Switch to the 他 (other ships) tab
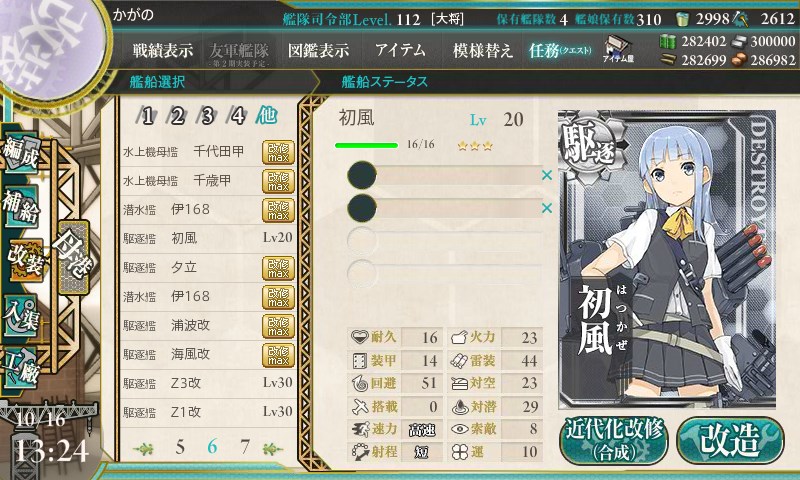The width and height of the screenshot is (800, 480). pyautogui.click(x=266, y=115)
